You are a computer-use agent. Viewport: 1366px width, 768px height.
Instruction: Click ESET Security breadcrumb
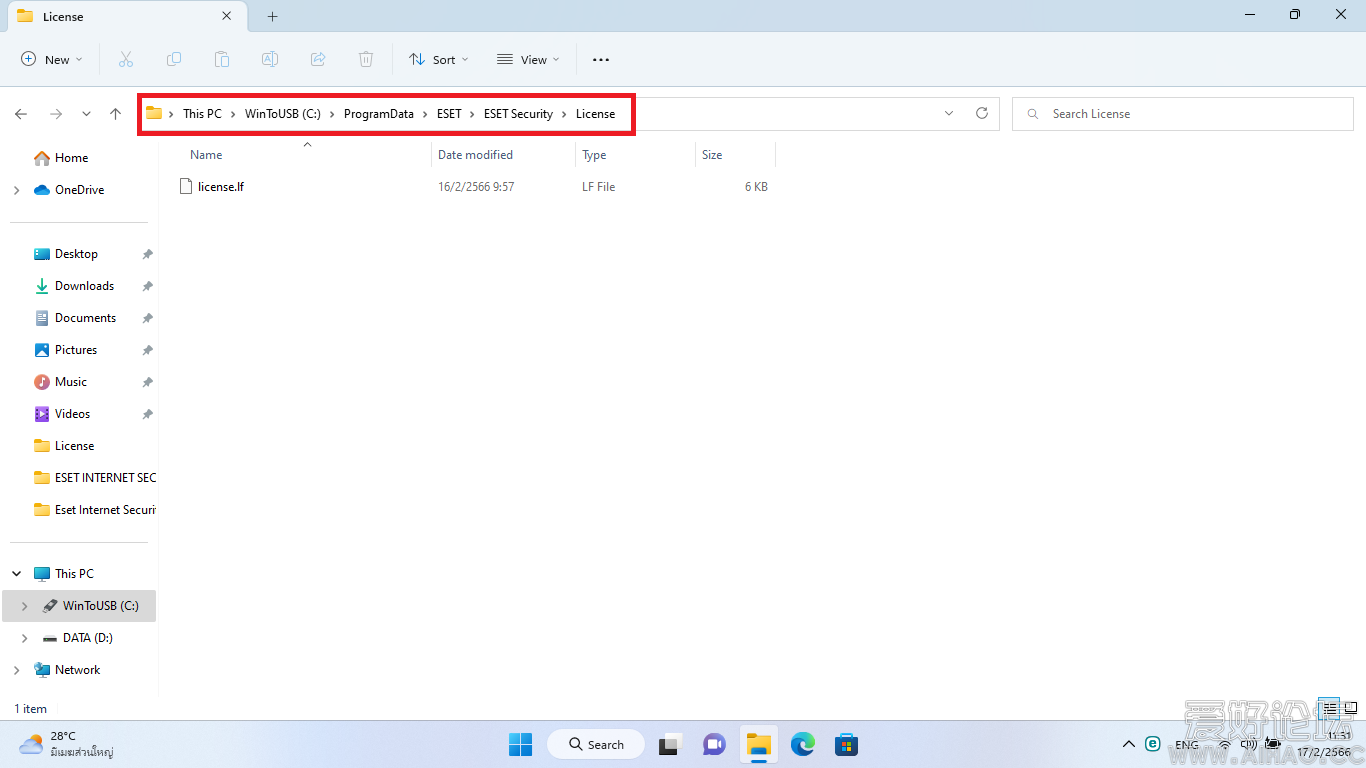coord(518,114)
